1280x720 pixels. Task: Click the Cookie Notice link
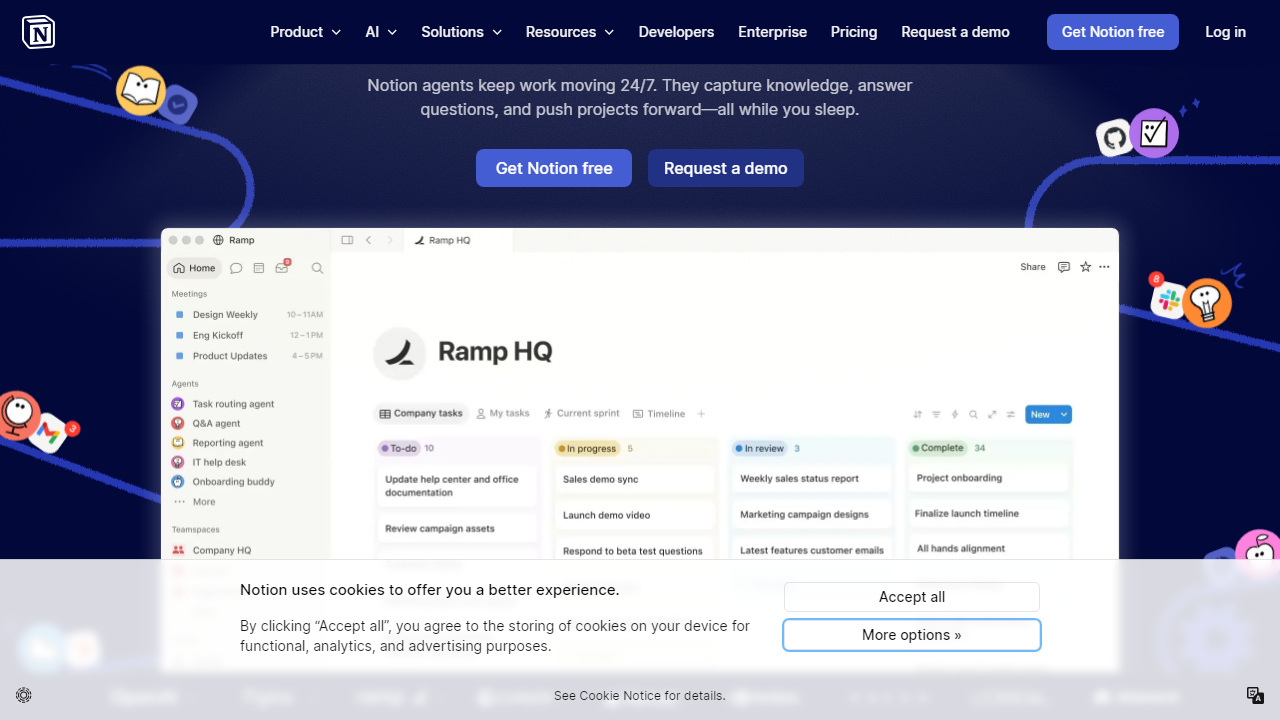coord(616,696)
